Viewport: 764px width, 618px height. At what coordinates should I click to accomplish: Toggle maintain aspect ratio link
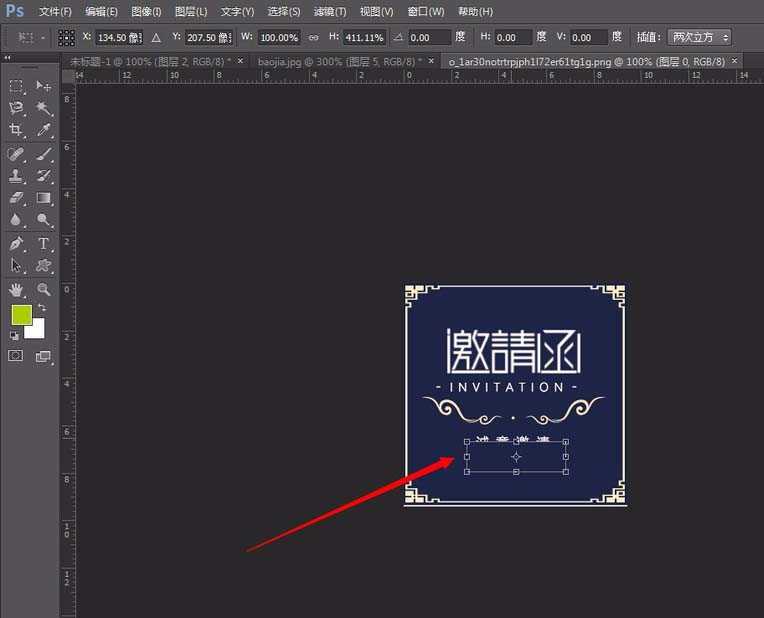tap(313, 37)
